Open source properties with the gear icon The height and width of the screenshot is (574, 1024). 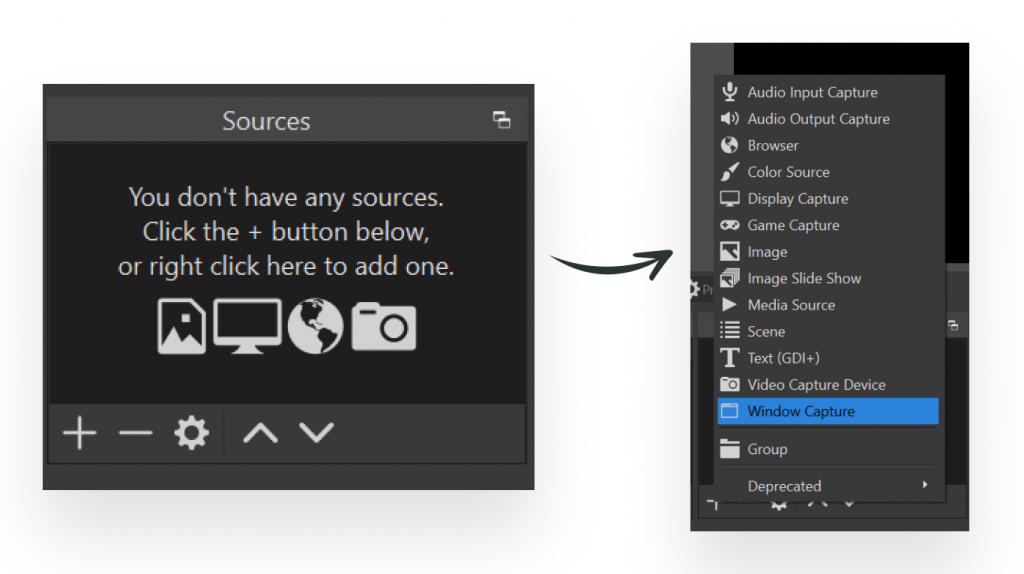(191, 432)
